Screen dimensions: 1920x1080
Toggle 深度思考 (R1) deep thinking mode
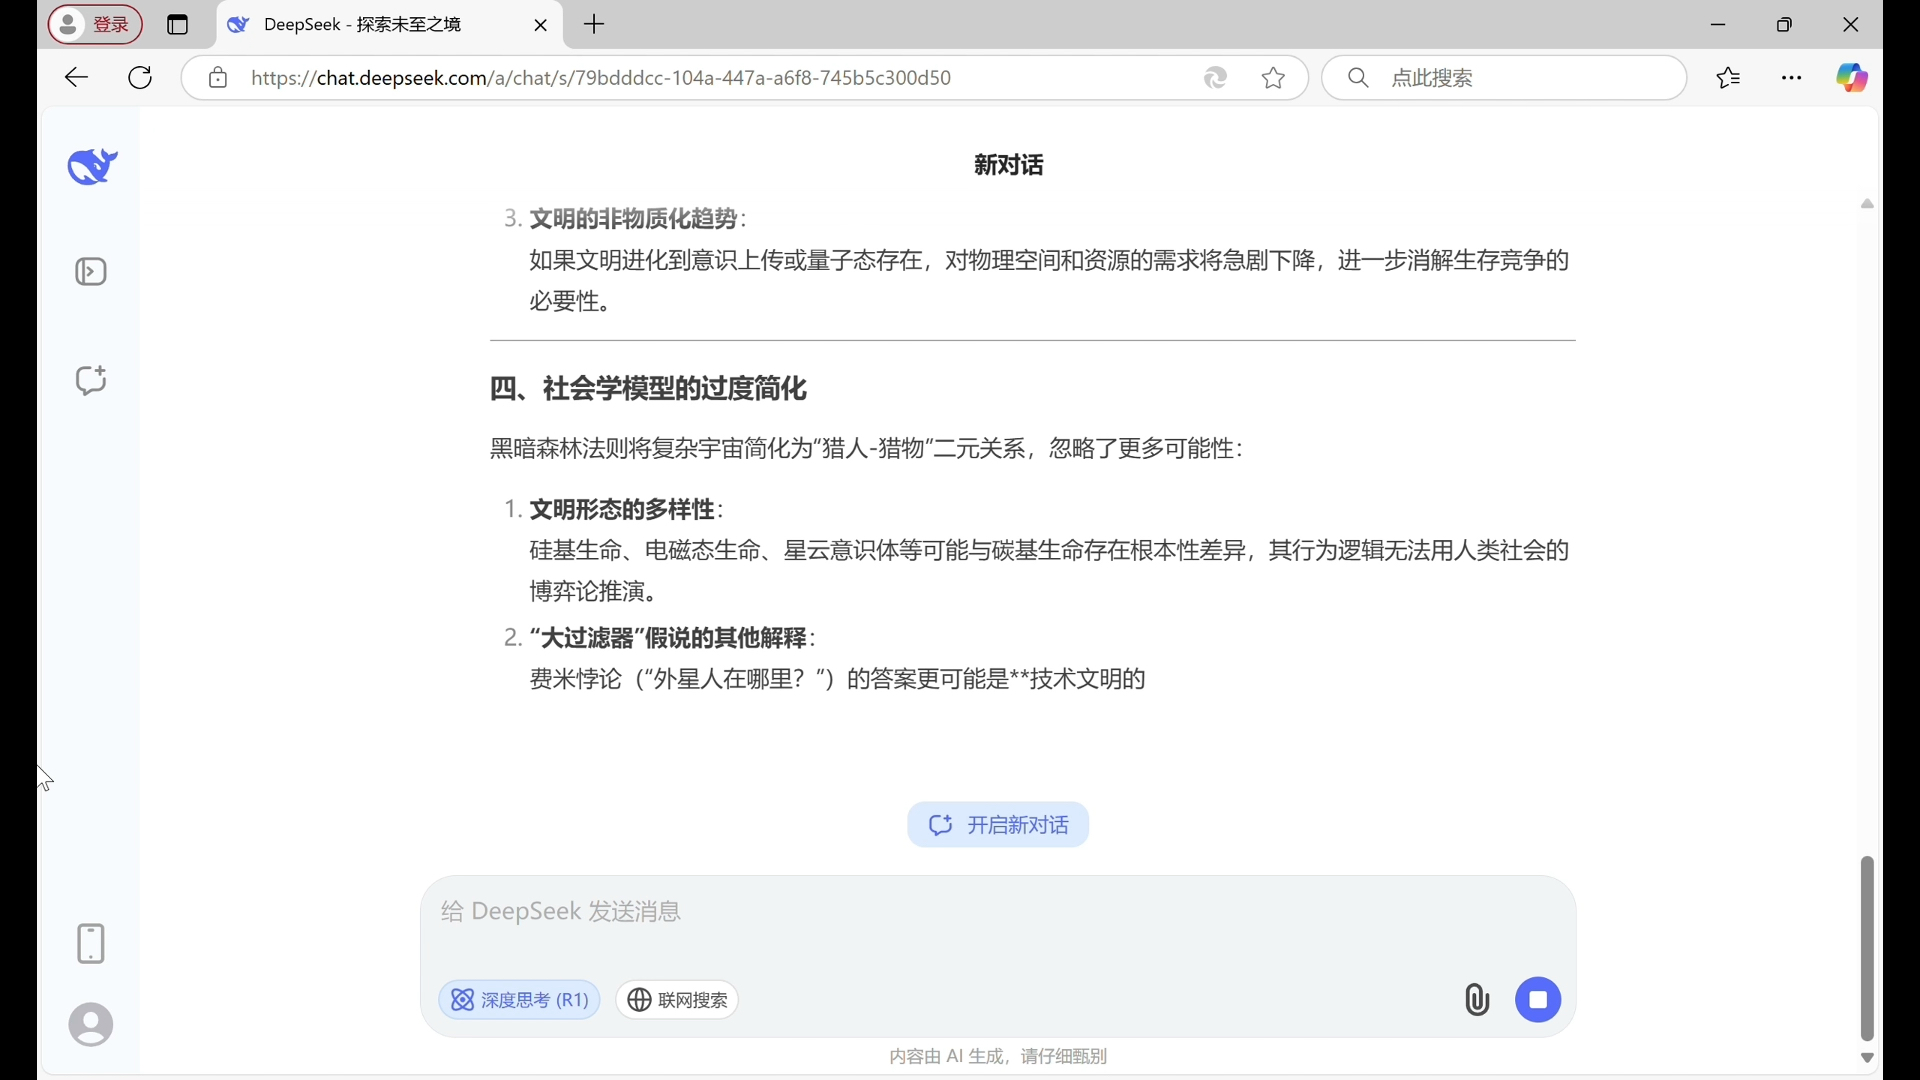click(518, 999)
